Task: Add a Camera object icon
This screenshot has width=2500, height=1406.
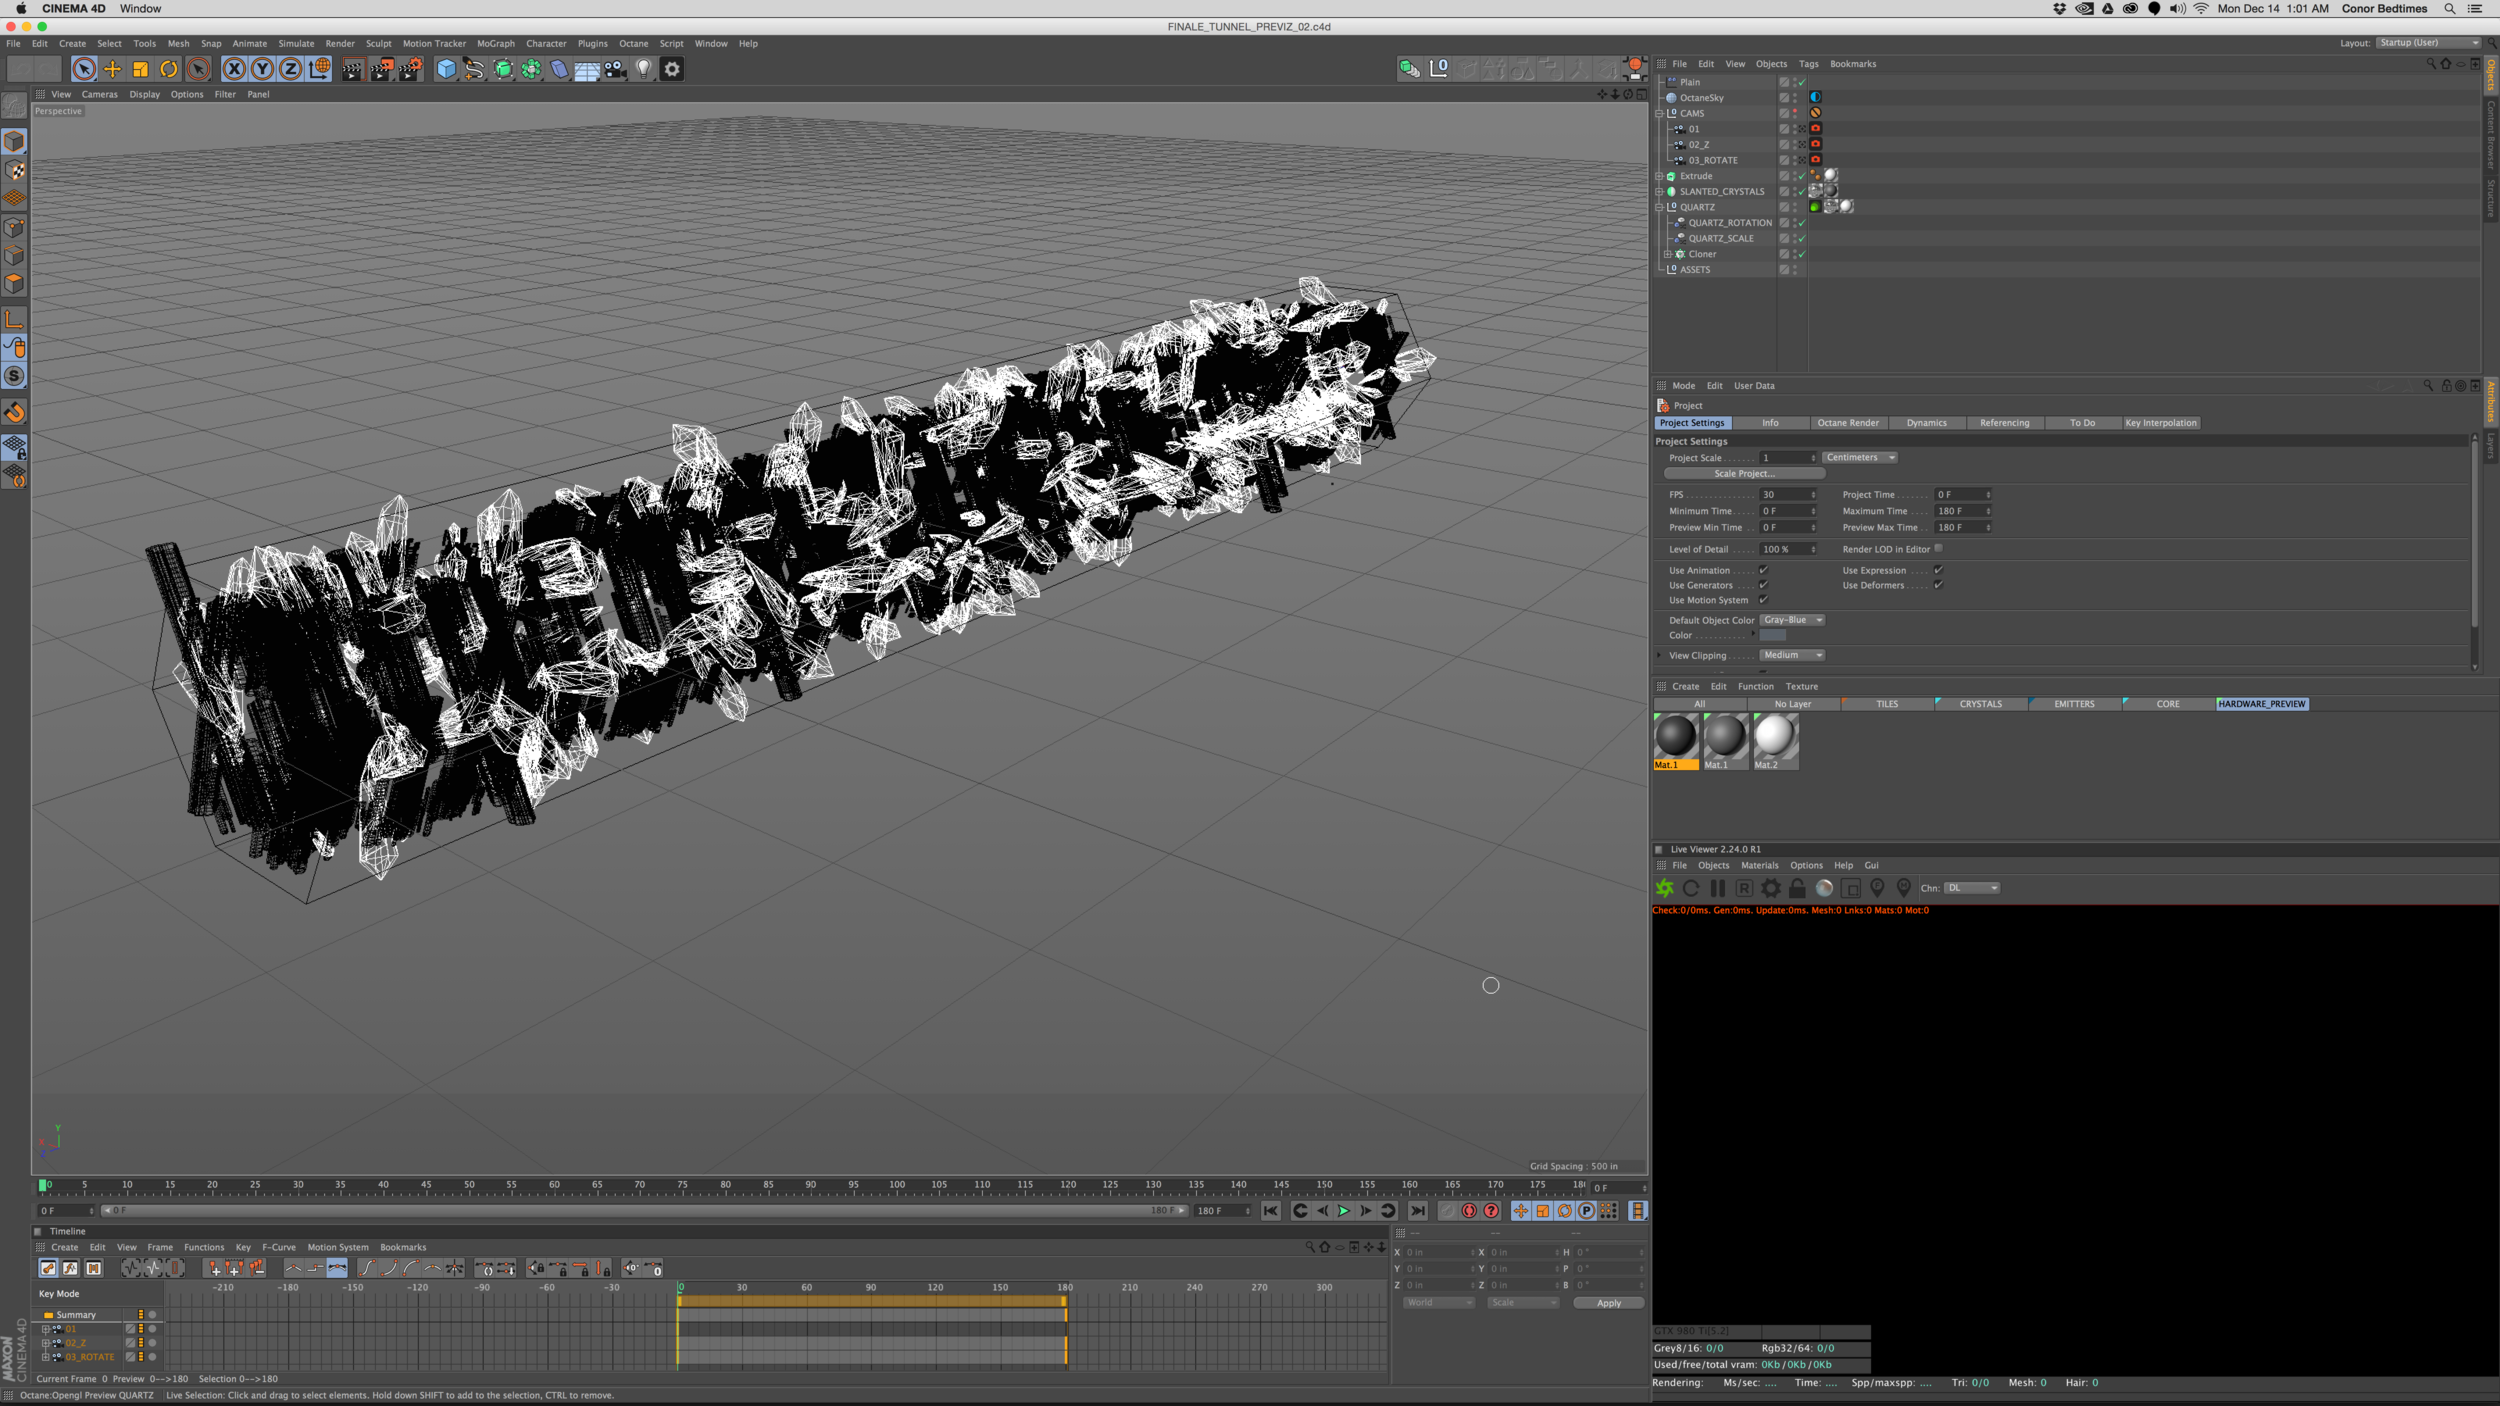Action: 615,69
